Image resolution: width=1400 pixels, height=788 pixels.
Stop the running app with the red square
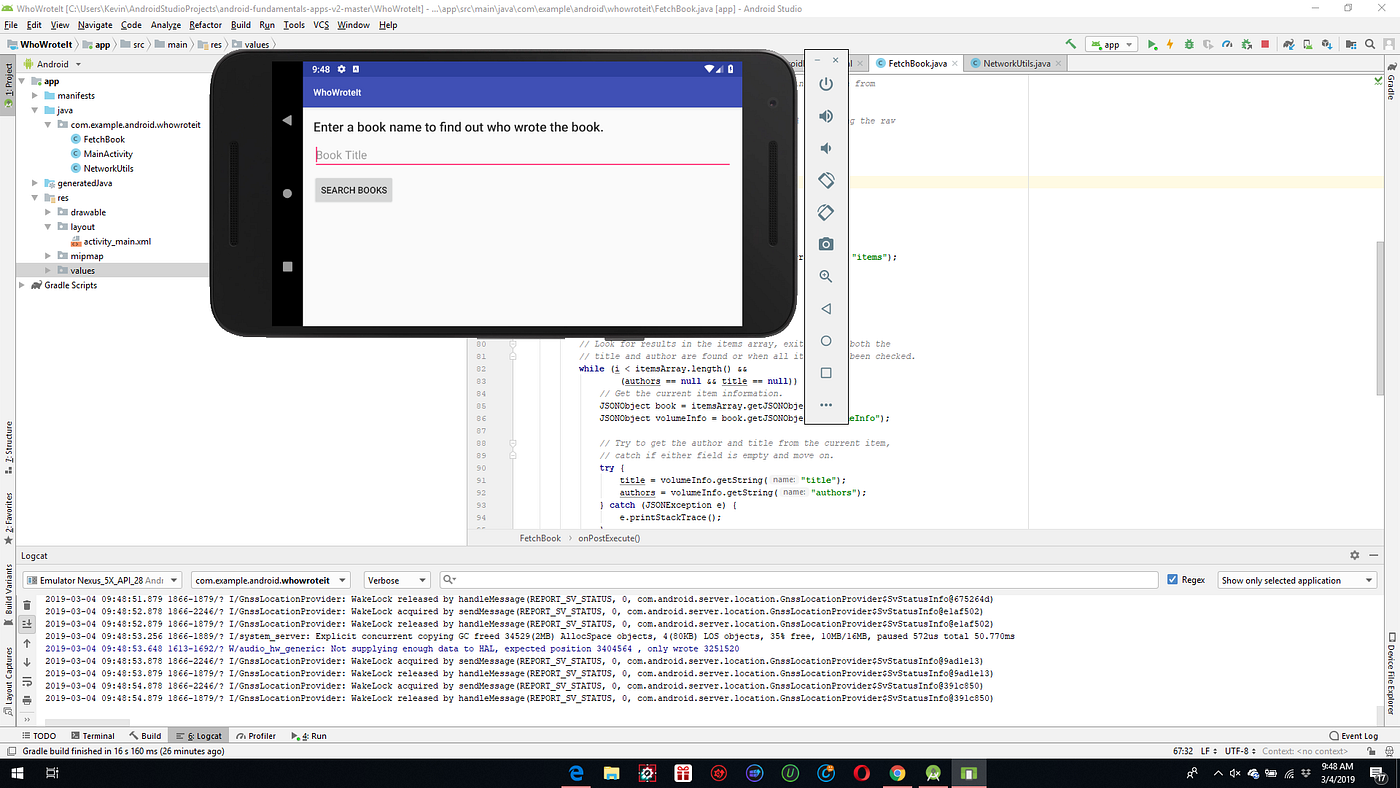pyautogui.click(x=1265, y=44)
